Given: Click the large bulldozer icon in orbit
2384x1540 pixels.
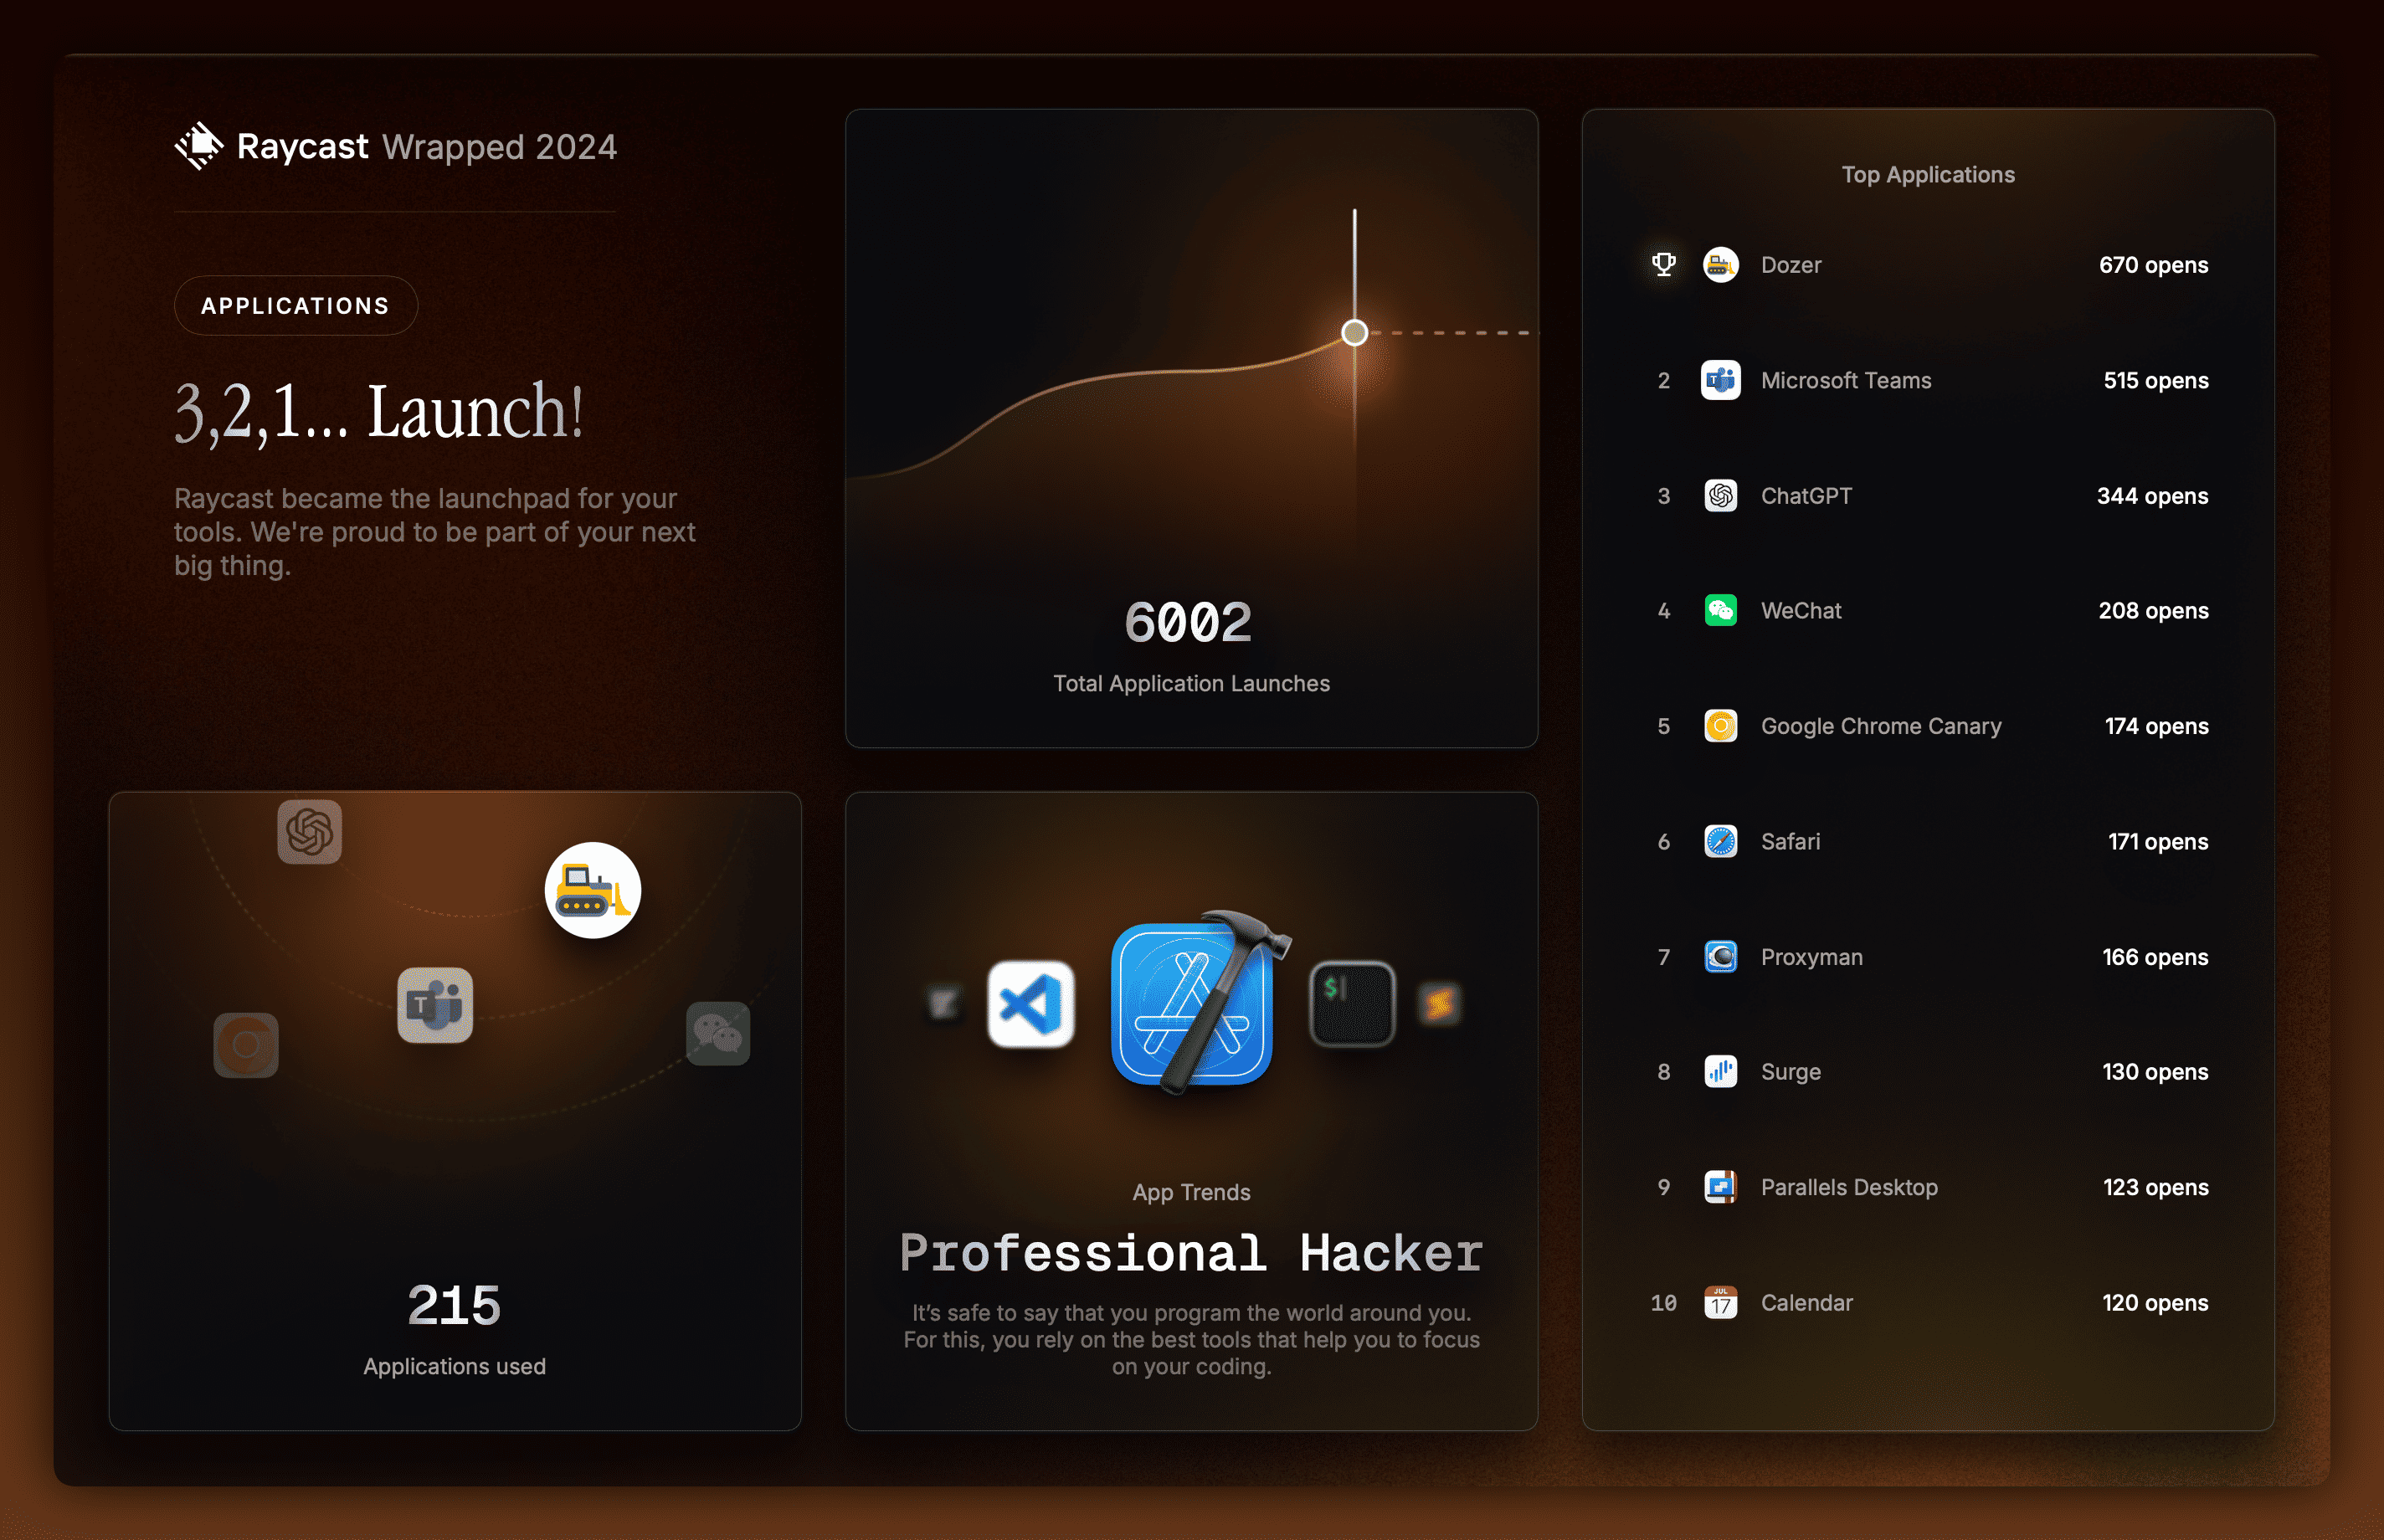Looking at the screenshot, I should (x=593, y=890).
